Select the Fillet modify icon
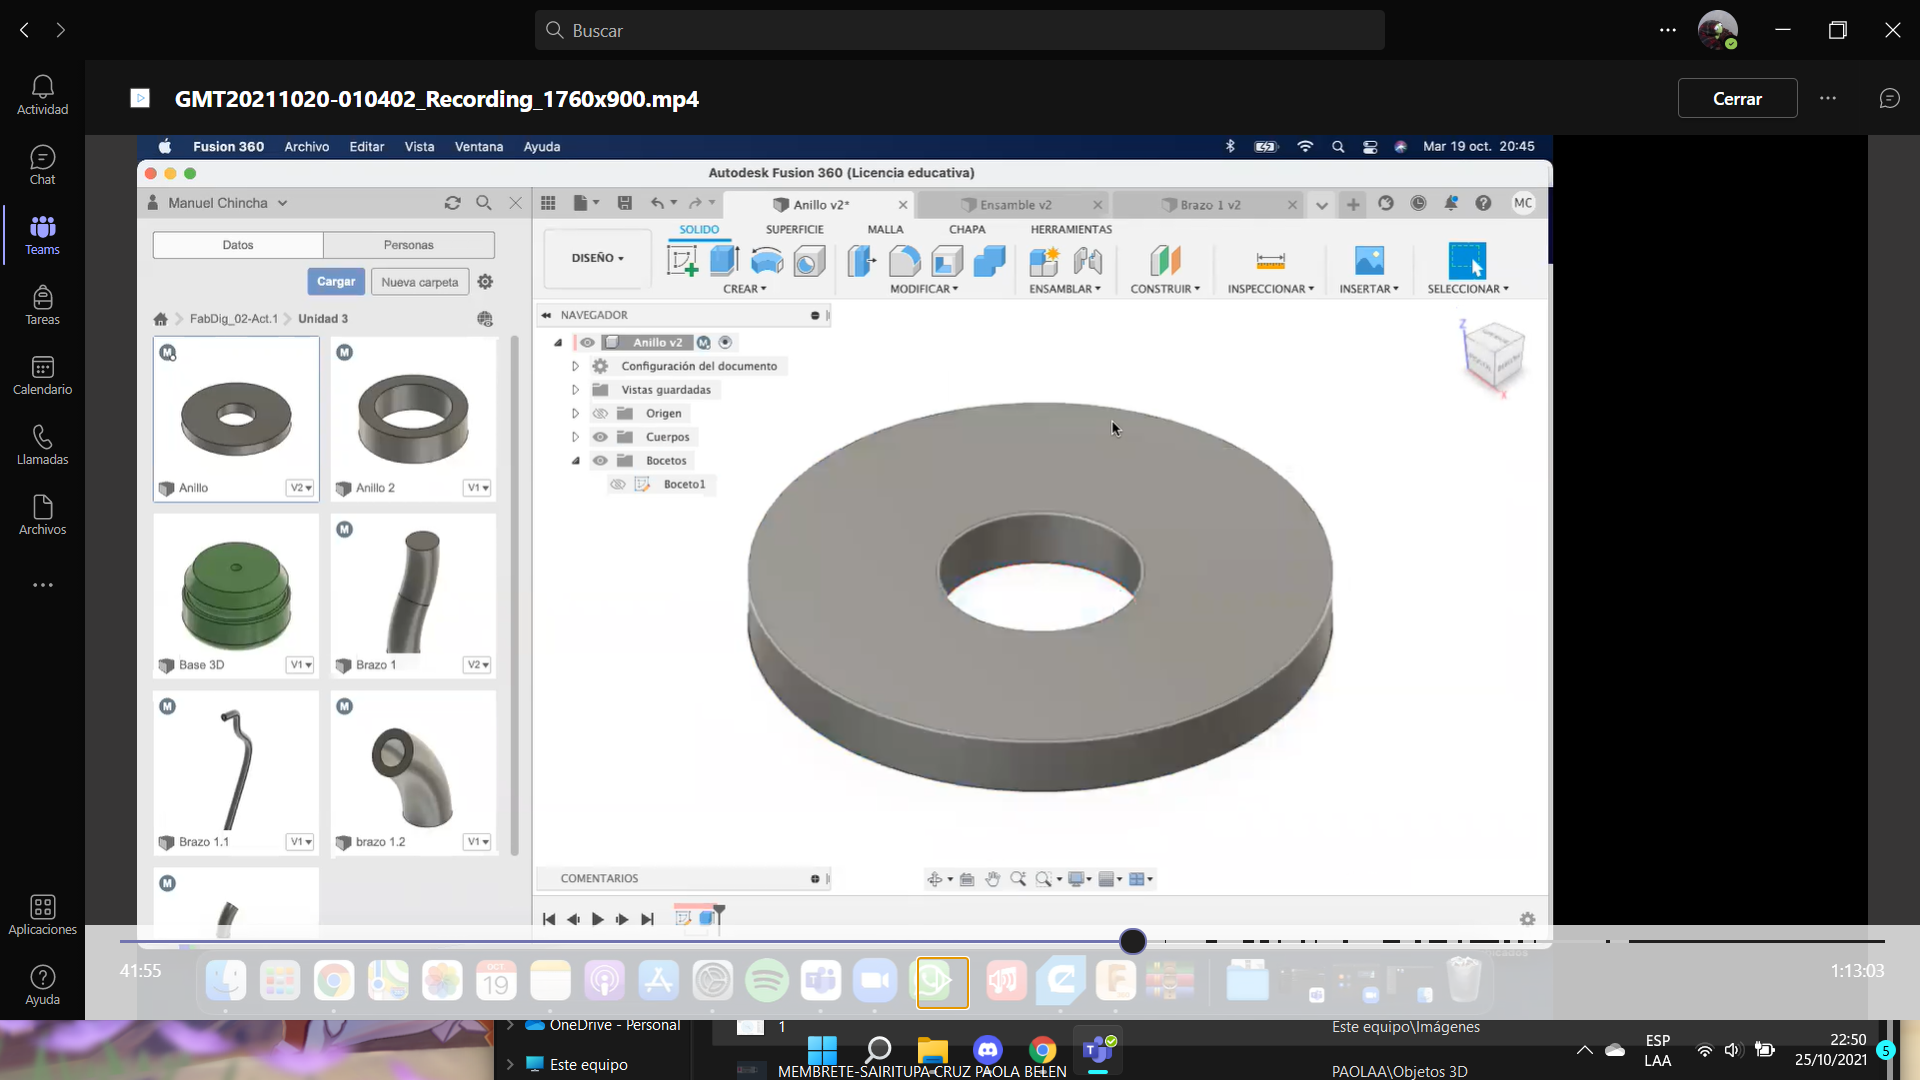 [904, 261]
